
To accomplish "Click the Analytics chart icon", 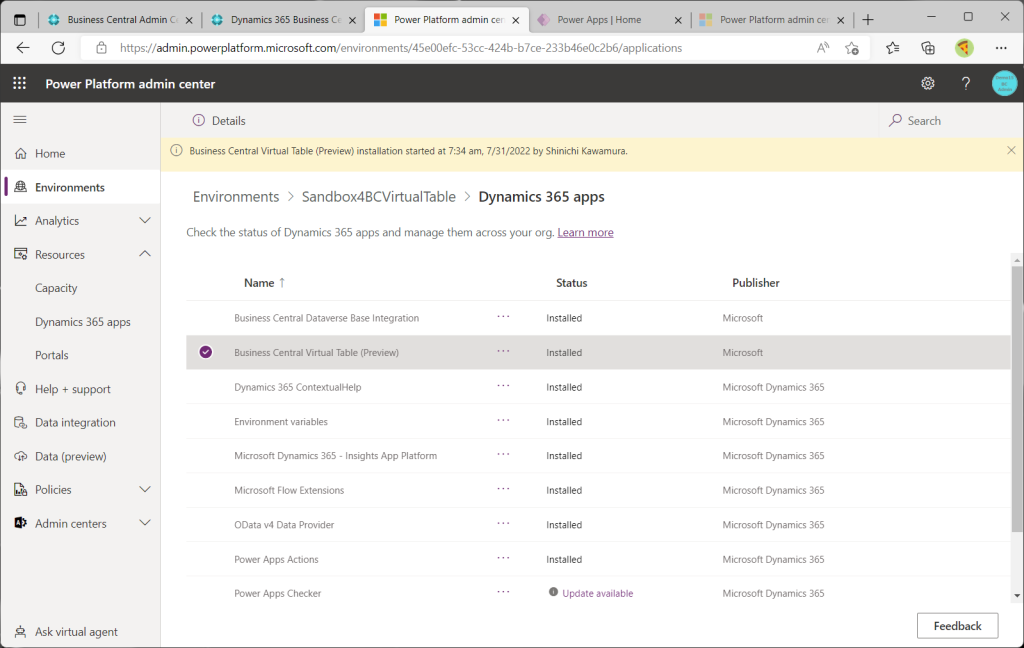I will click(x=21, y=221).
